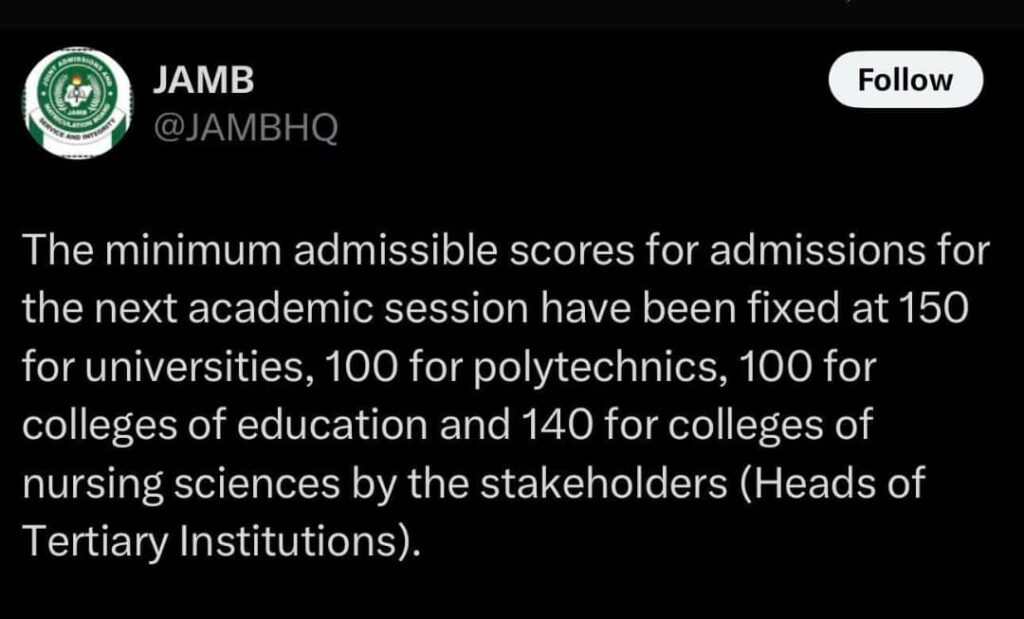Image resolution: width=1024 pixels, height=619 pixels.
Task: Click the dark top bar above the tweet
Action: 512,14
